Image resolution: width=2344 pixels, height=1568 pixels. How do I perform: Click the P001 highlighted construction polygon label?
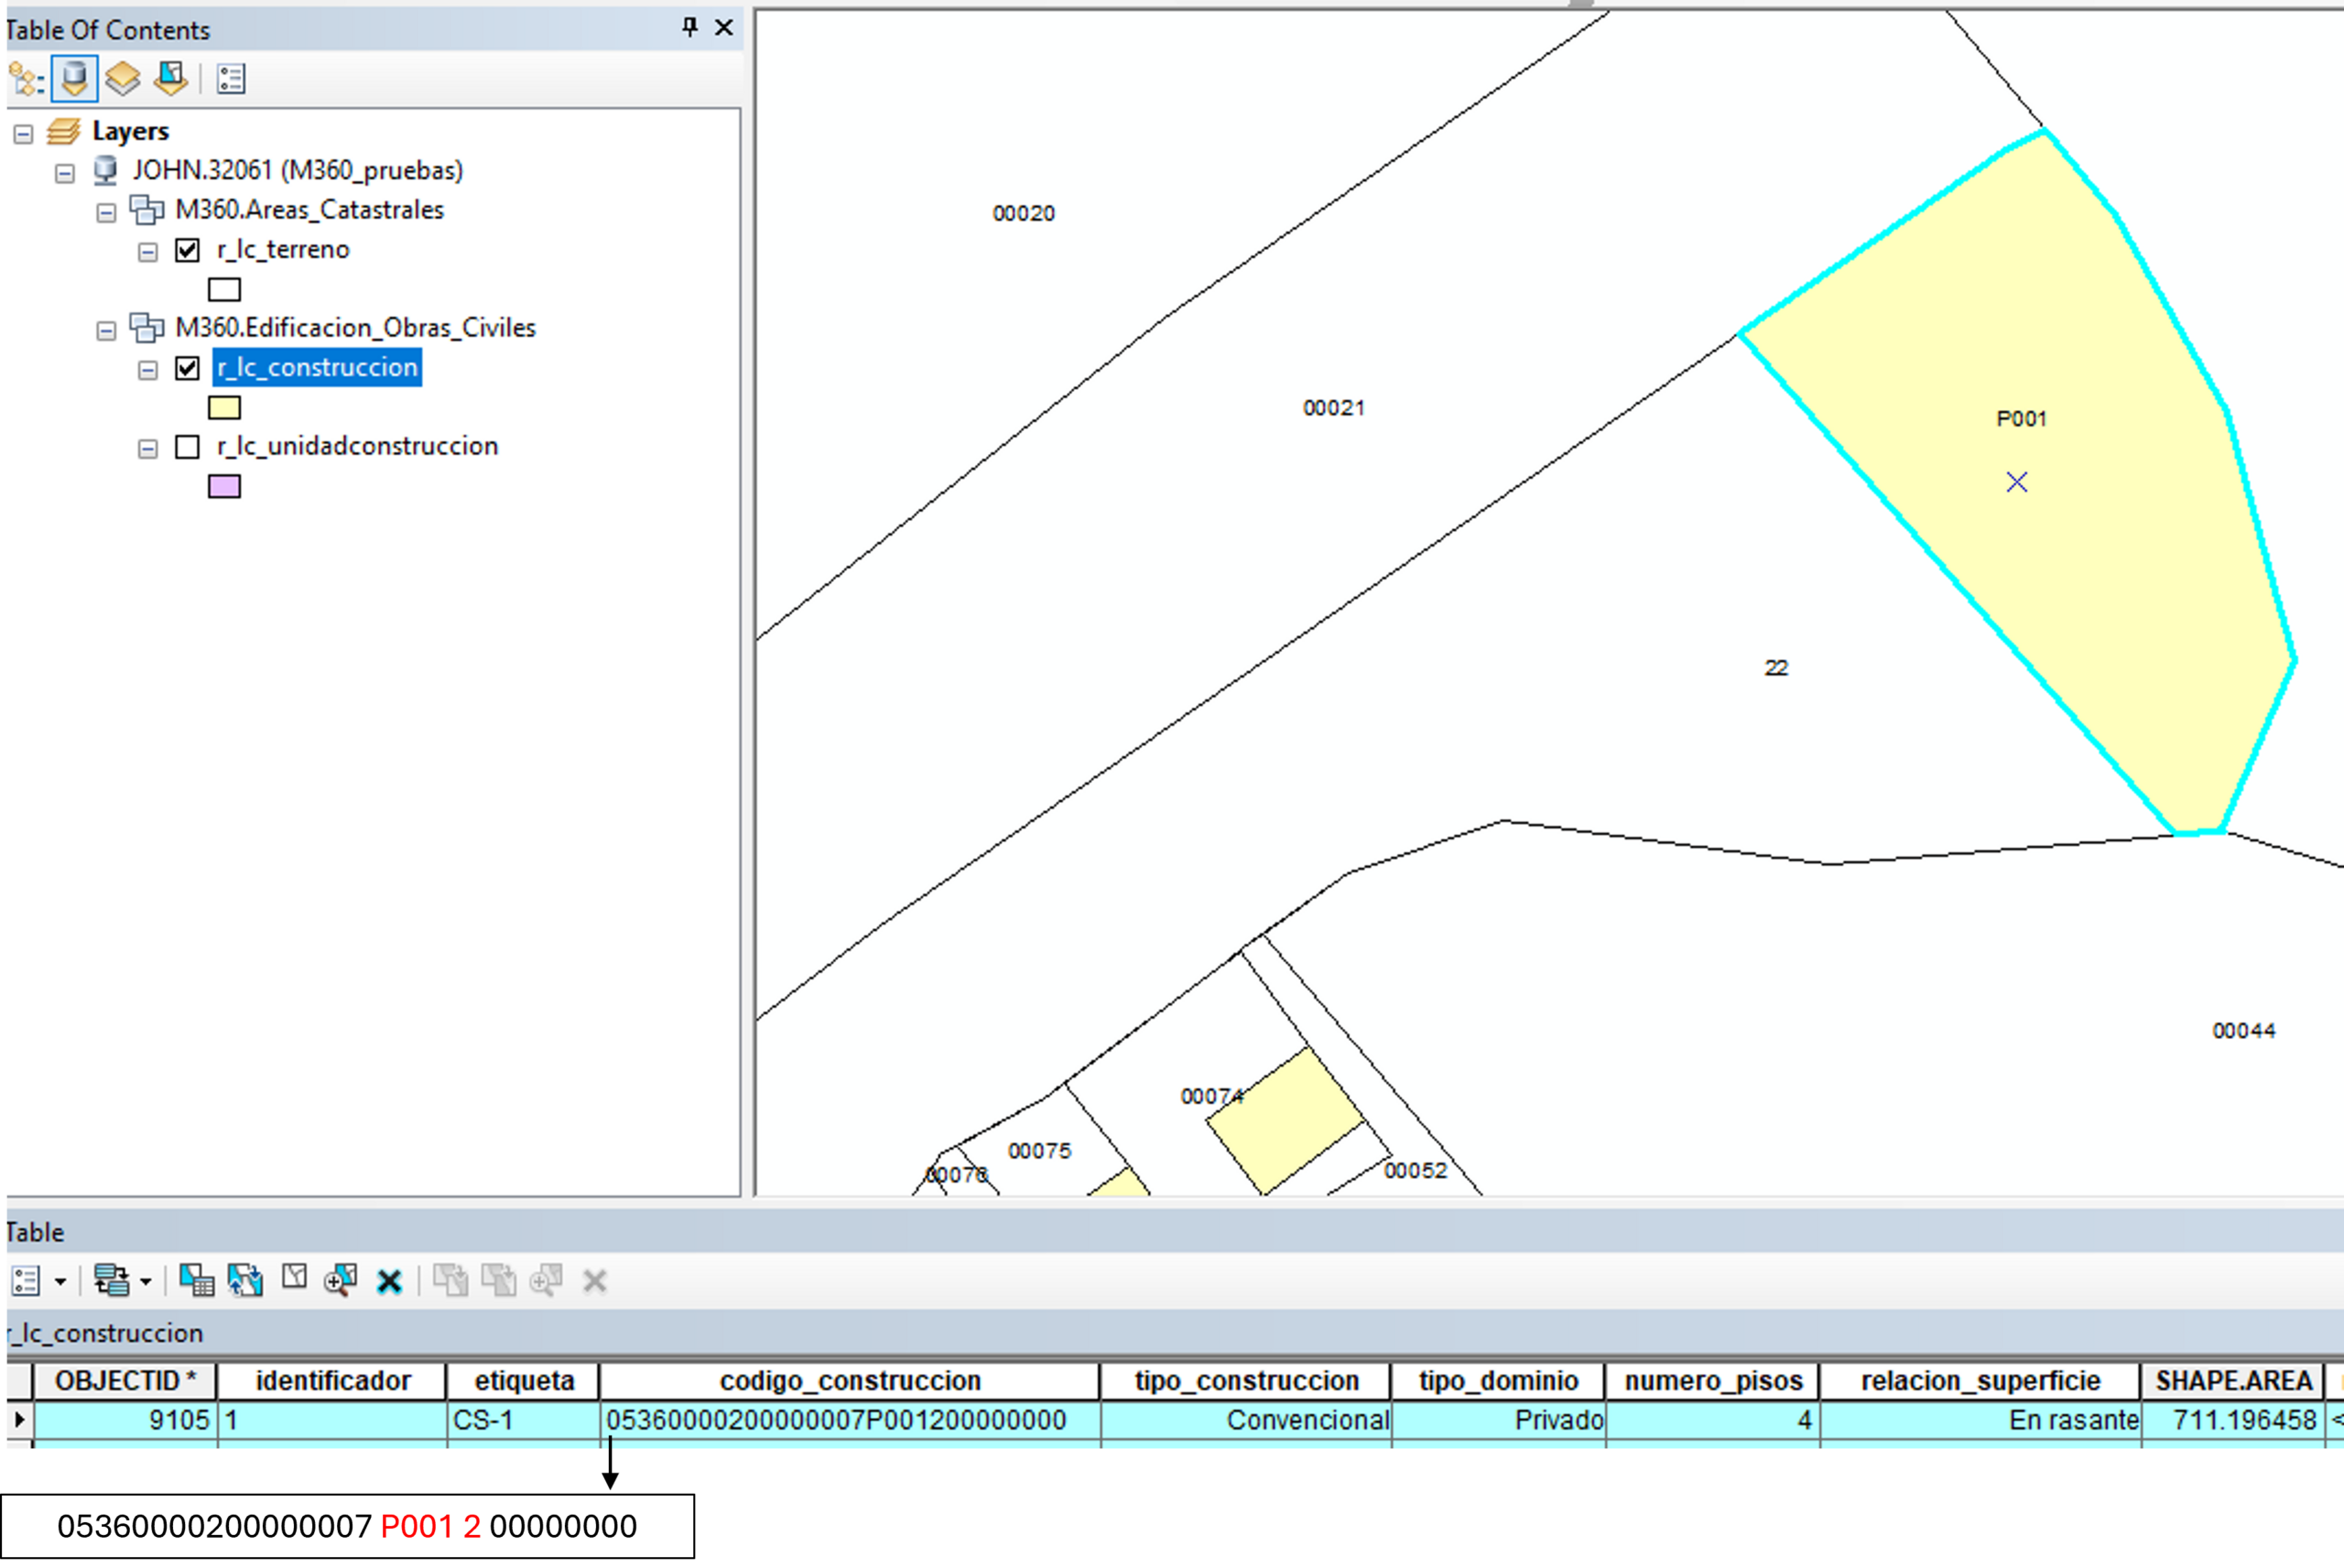click(x=2021, y=419)
